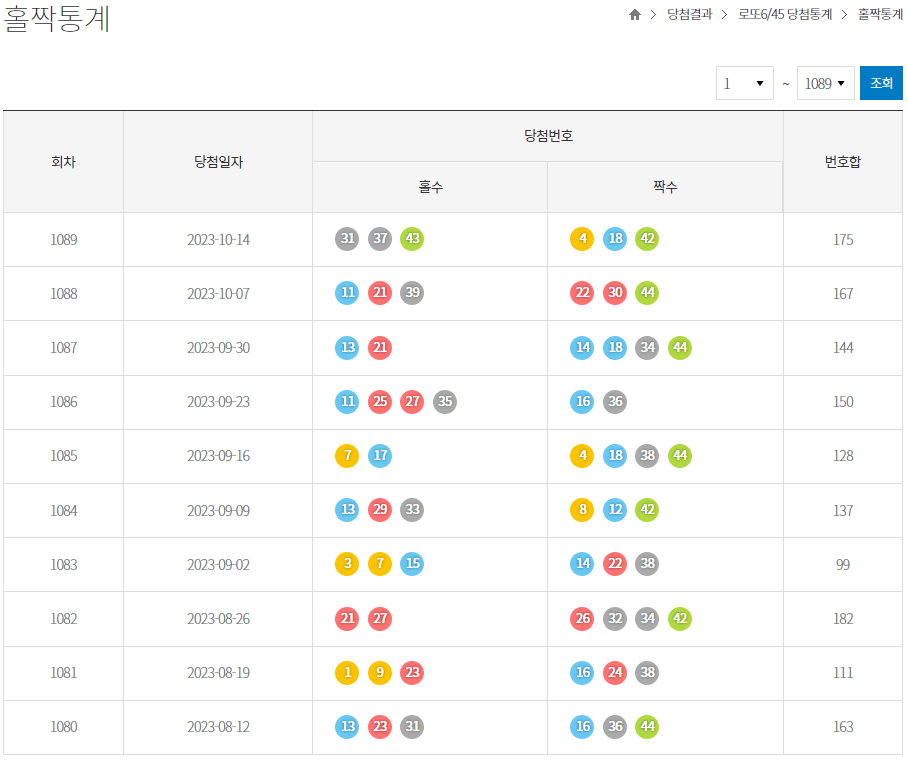Open the ending round dropdown showing 1089
908x760 pixels.
point(826,83)
